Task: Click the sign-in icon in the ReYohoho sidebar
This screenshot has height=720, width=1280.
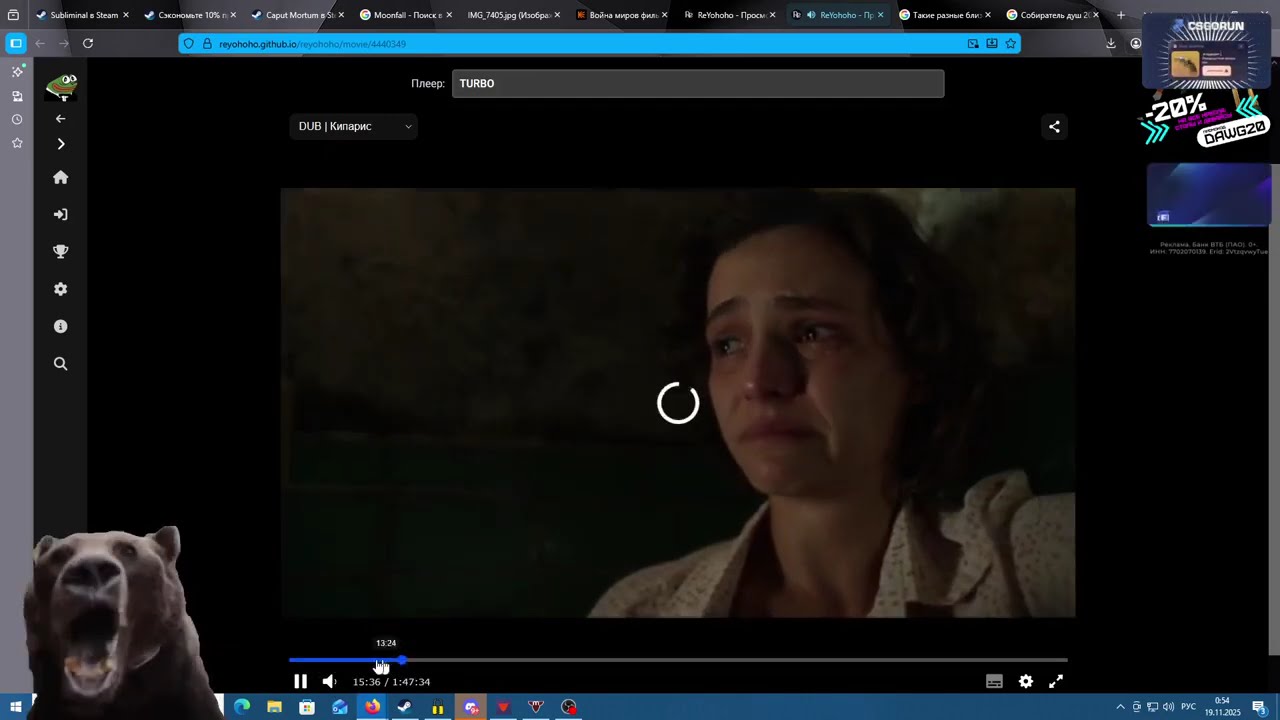Action: pos(60,214)
